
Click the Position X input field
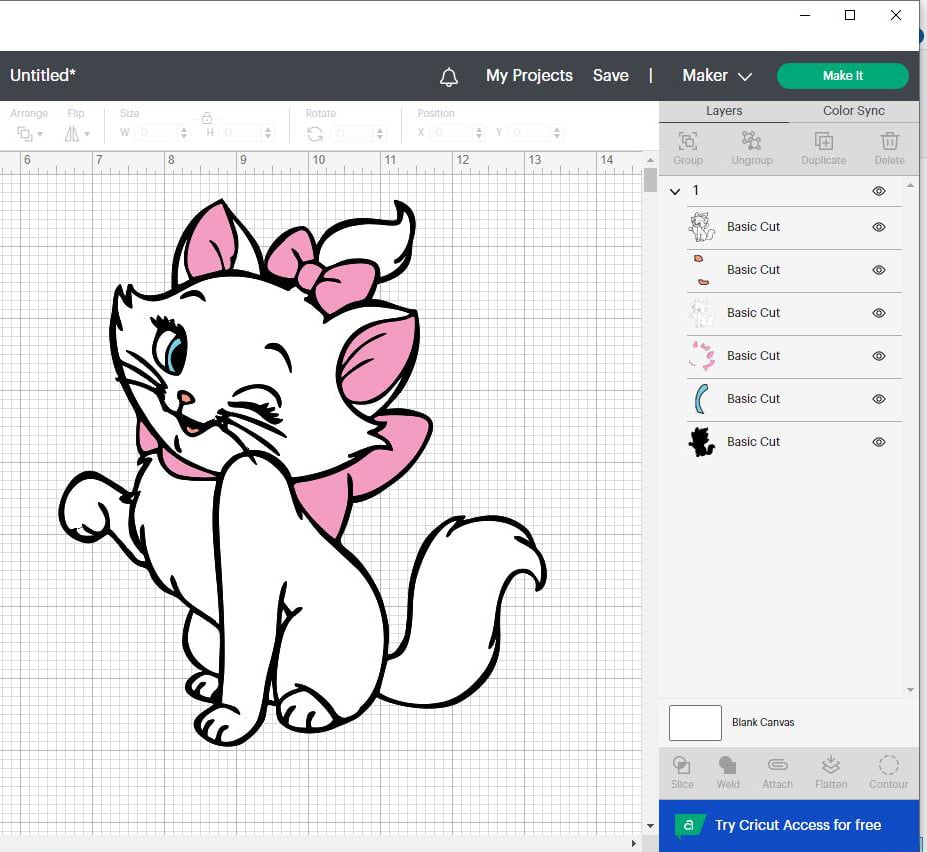452,133
